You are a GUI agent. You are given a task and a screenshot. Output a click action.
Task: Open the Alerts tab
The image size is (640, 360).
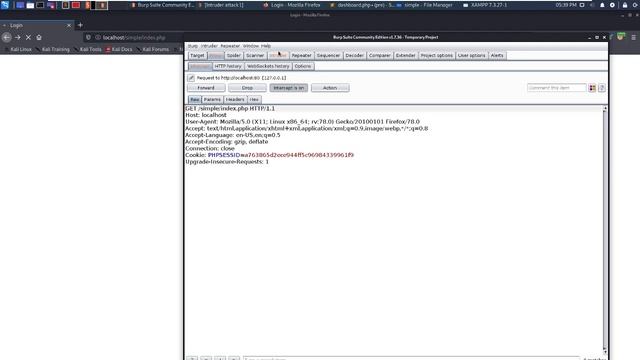(497, 56)
